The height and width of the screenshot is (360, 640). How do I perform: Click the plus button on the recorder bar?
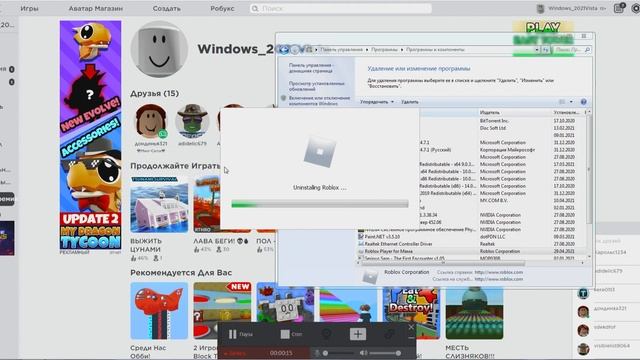pos(358,334)
